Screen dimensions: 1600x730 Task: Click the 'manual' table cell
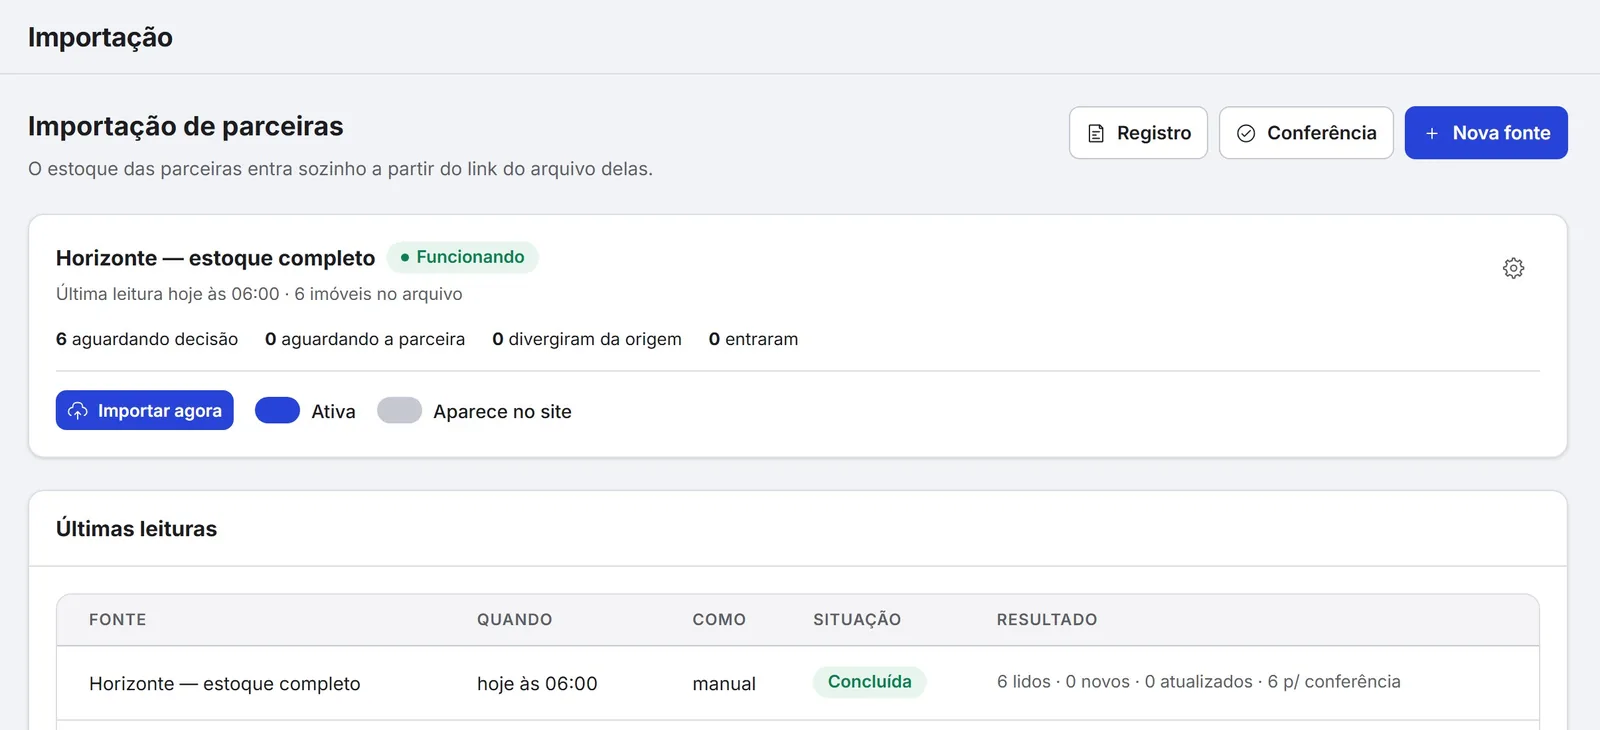pyautogui.click(x=724, y=684)
